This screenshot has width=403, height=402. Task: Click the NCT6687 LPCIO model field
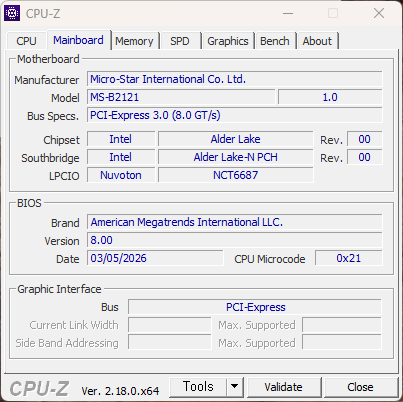click(x=236, y=175)
